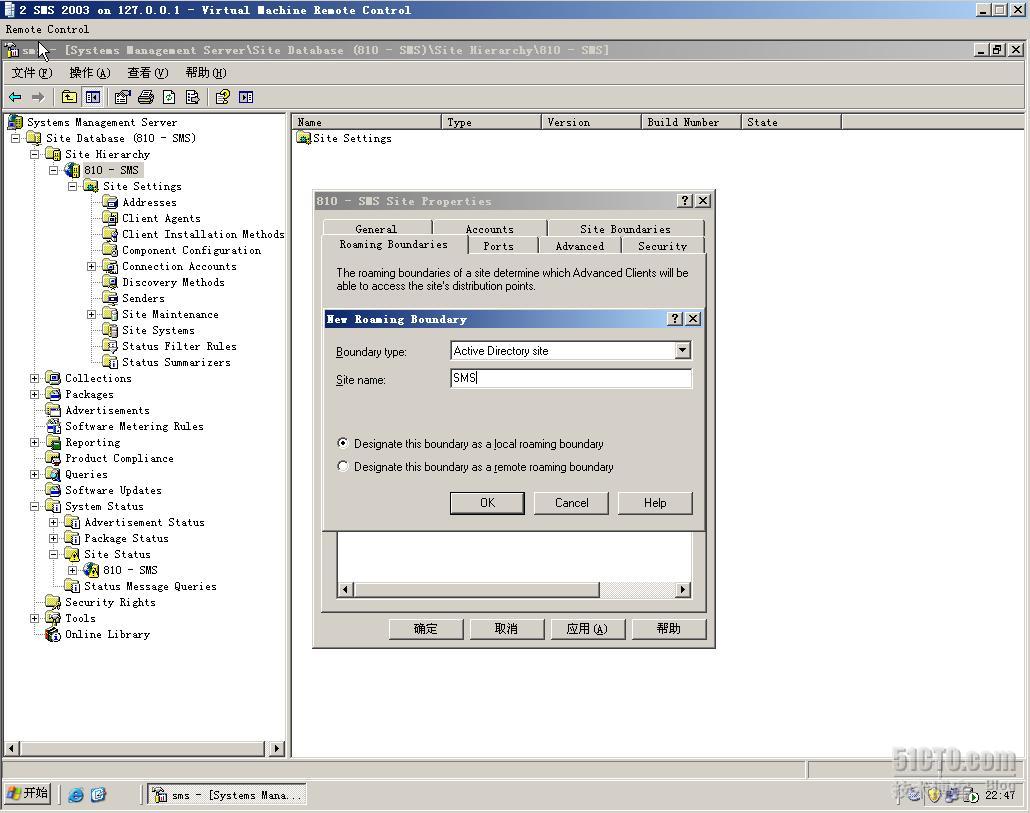Expand the Reporting node

pos(35,443)
